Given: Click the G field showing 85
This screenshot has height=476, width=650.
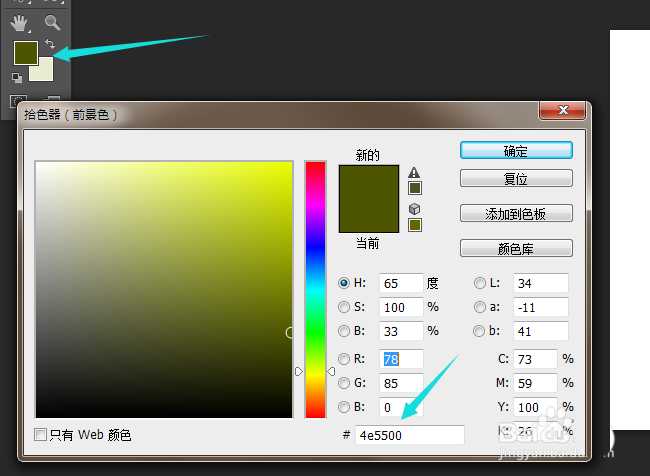Looking at the screenshot, I should click(401, 383).
